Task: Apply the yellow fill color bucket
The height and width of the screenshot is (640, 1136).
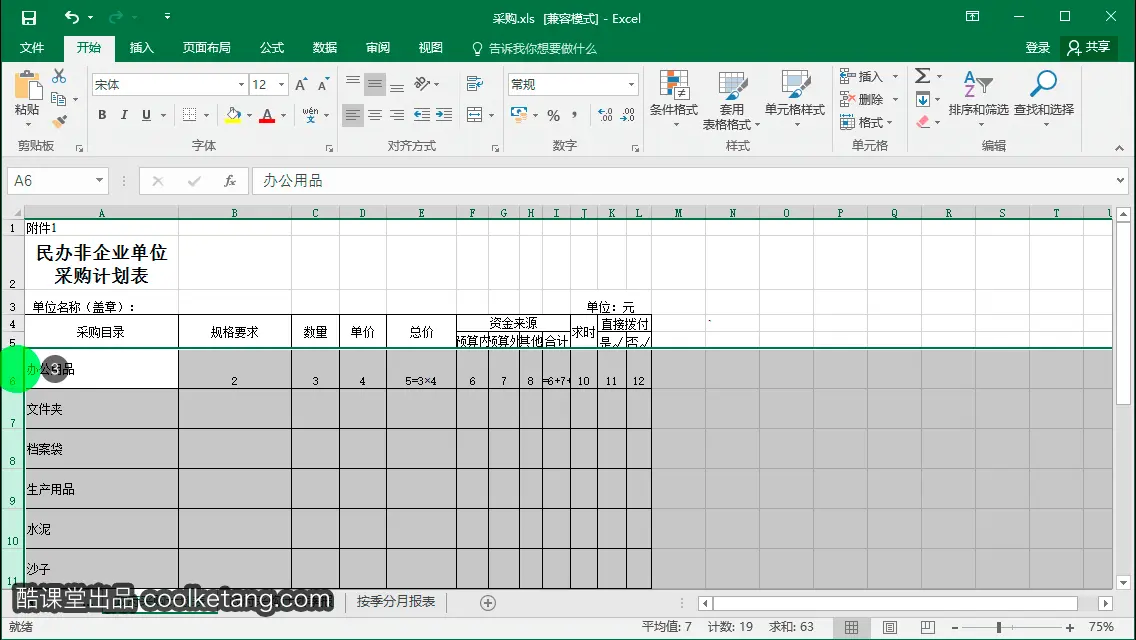Action: pyautogui.click(x=233, y=115)
